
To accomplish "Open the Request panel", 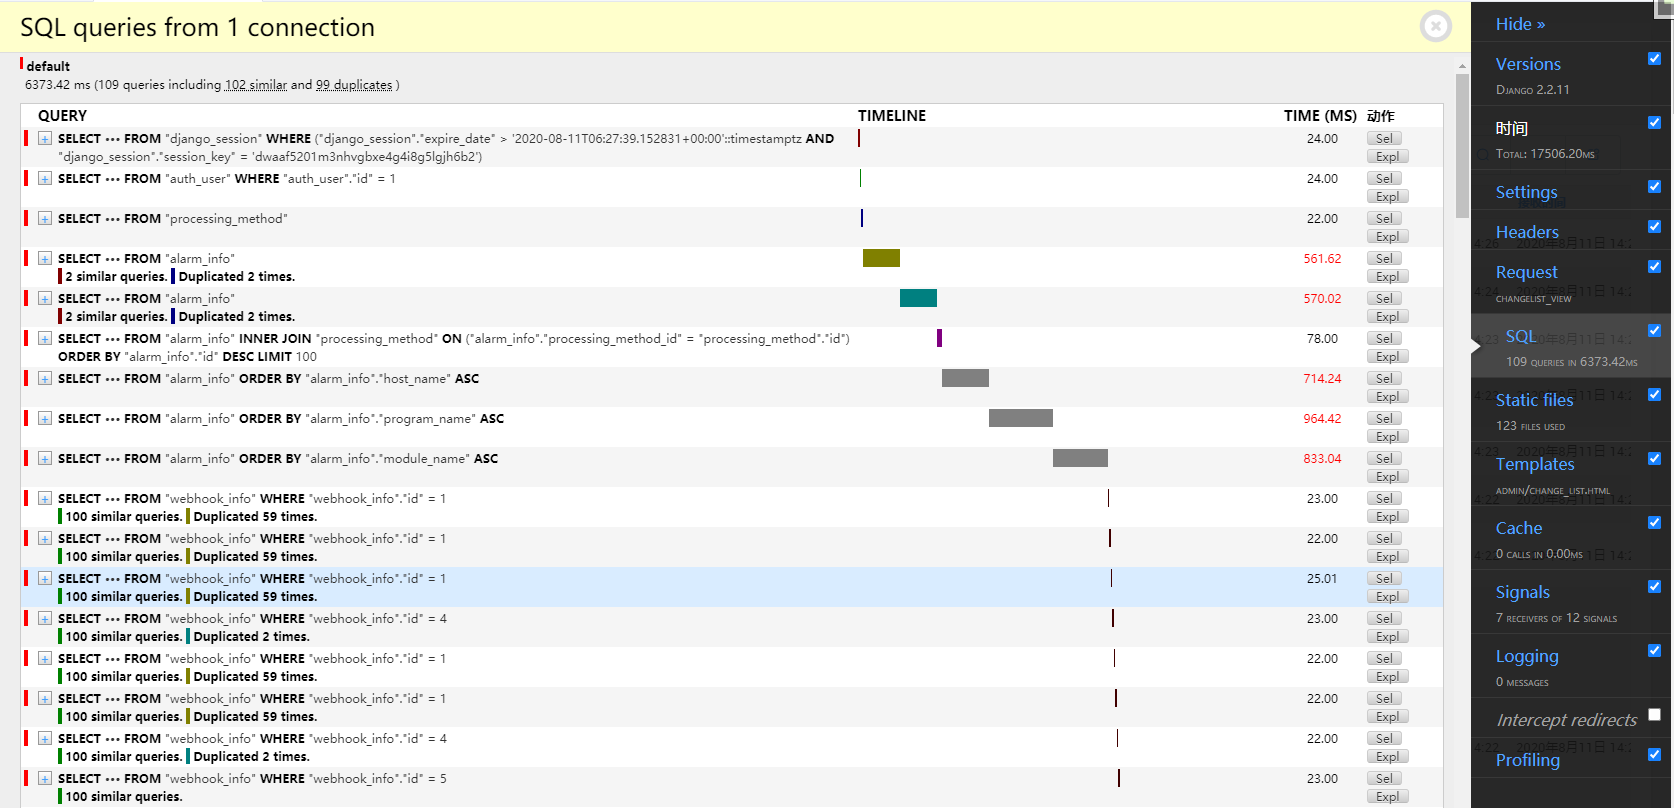I will tap(1526, 272).
